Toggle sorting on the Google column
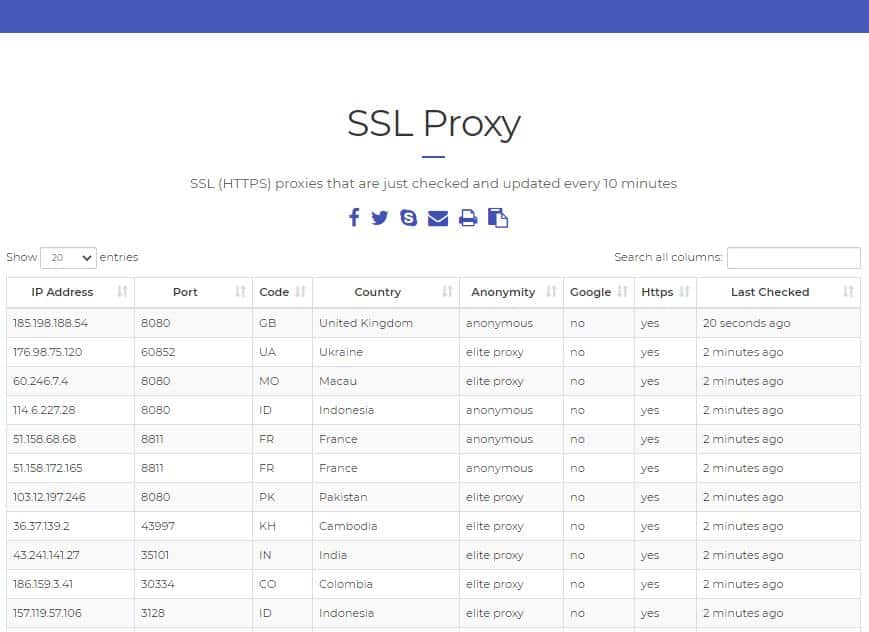Screen dimensions: 869x632 pyautogui.click(x=621, y=292)
